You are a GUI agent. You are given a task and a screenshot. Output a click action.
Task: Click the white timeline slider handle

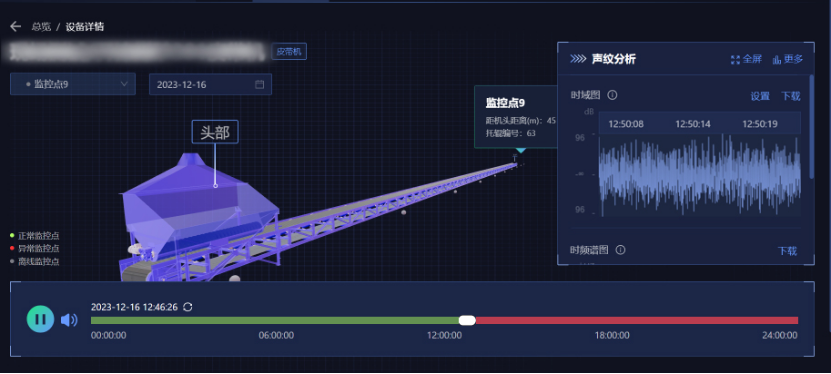click(x=467, y=320)
